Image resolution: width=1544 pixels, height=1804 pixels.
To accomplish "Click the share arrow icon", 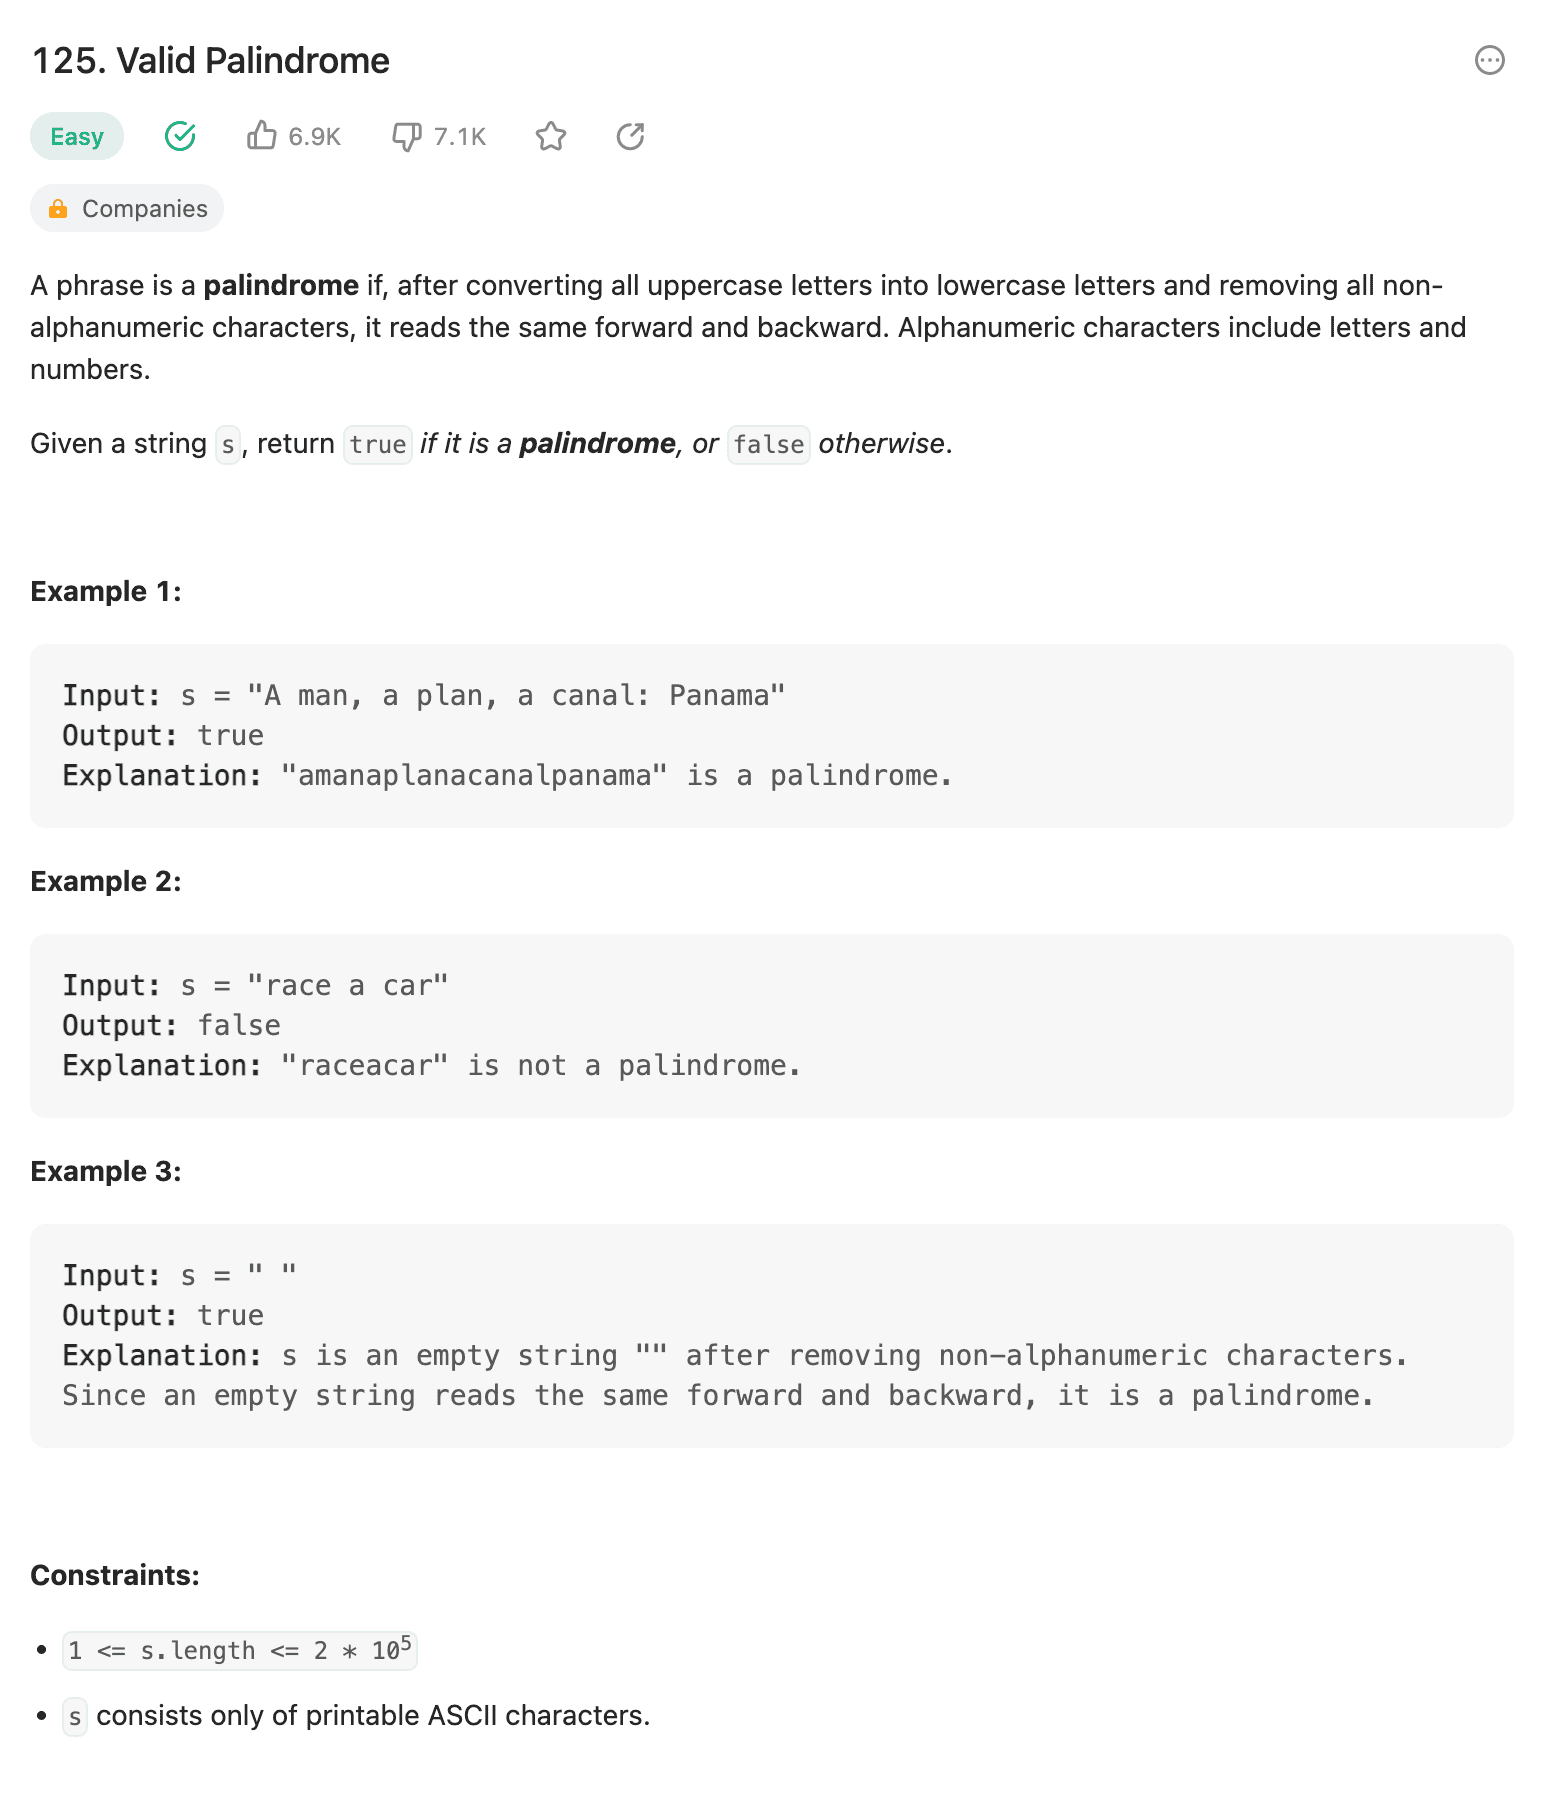I will coord(630,136).
